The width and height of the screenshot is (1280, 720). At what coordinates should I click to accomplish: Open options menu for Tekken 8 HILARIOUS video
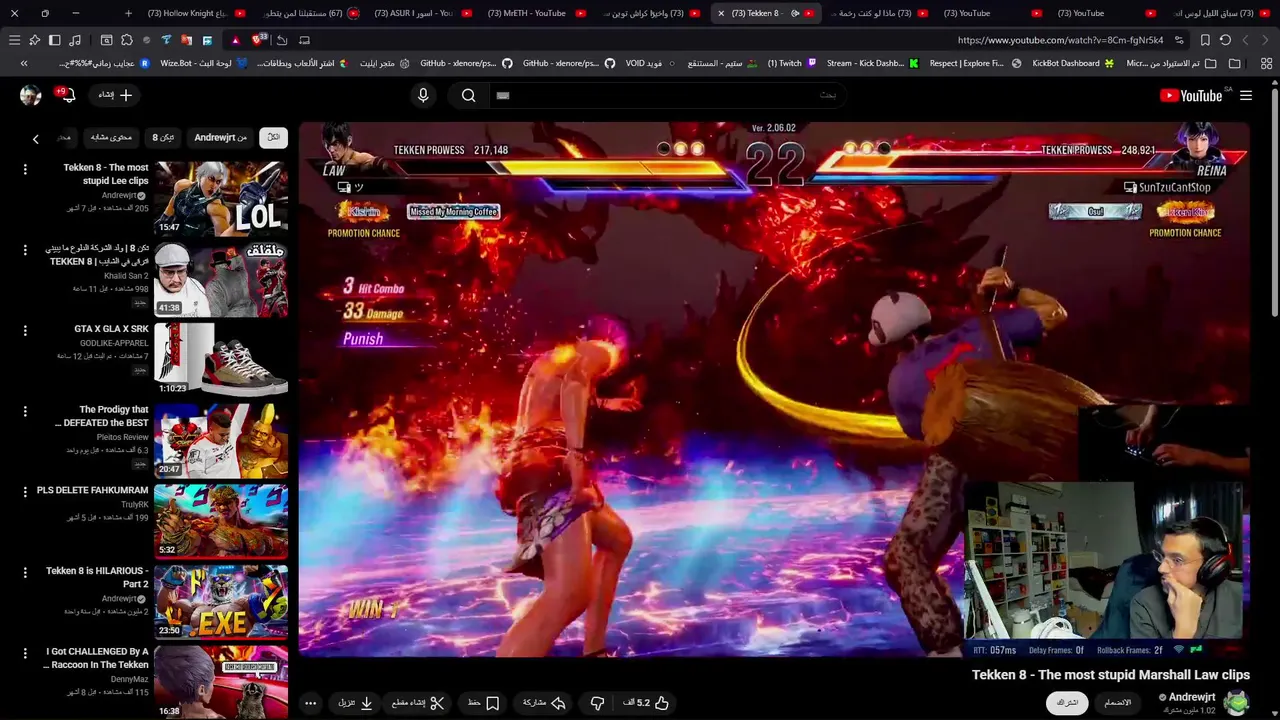pyautogui.click(x=25, y=573)
